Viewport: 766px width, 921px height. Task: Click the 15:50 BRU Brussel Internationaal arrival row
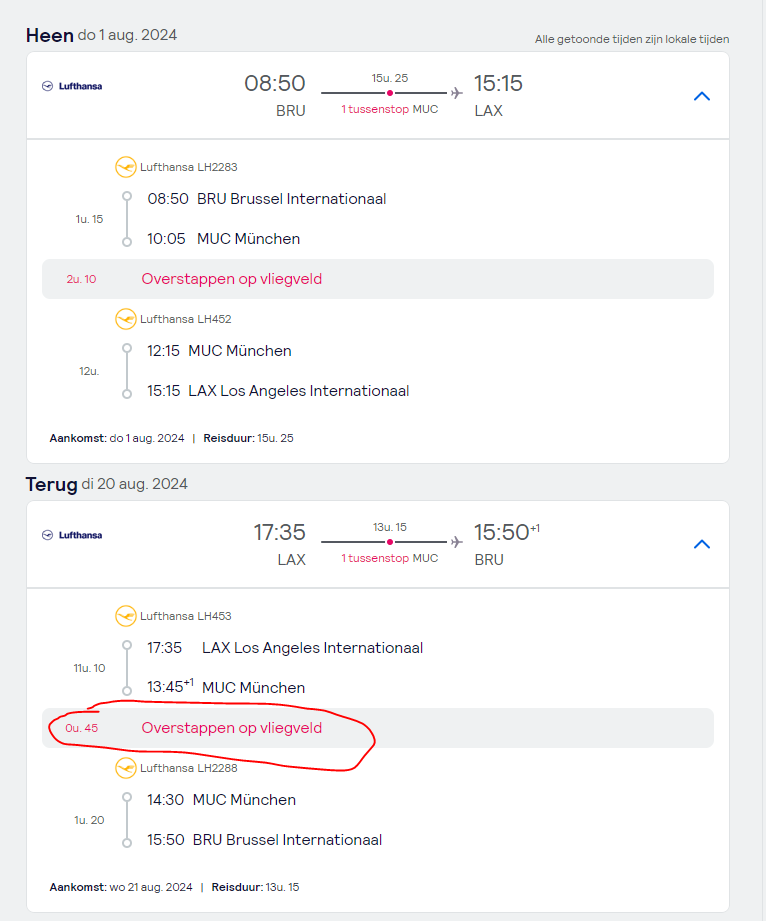264,840
